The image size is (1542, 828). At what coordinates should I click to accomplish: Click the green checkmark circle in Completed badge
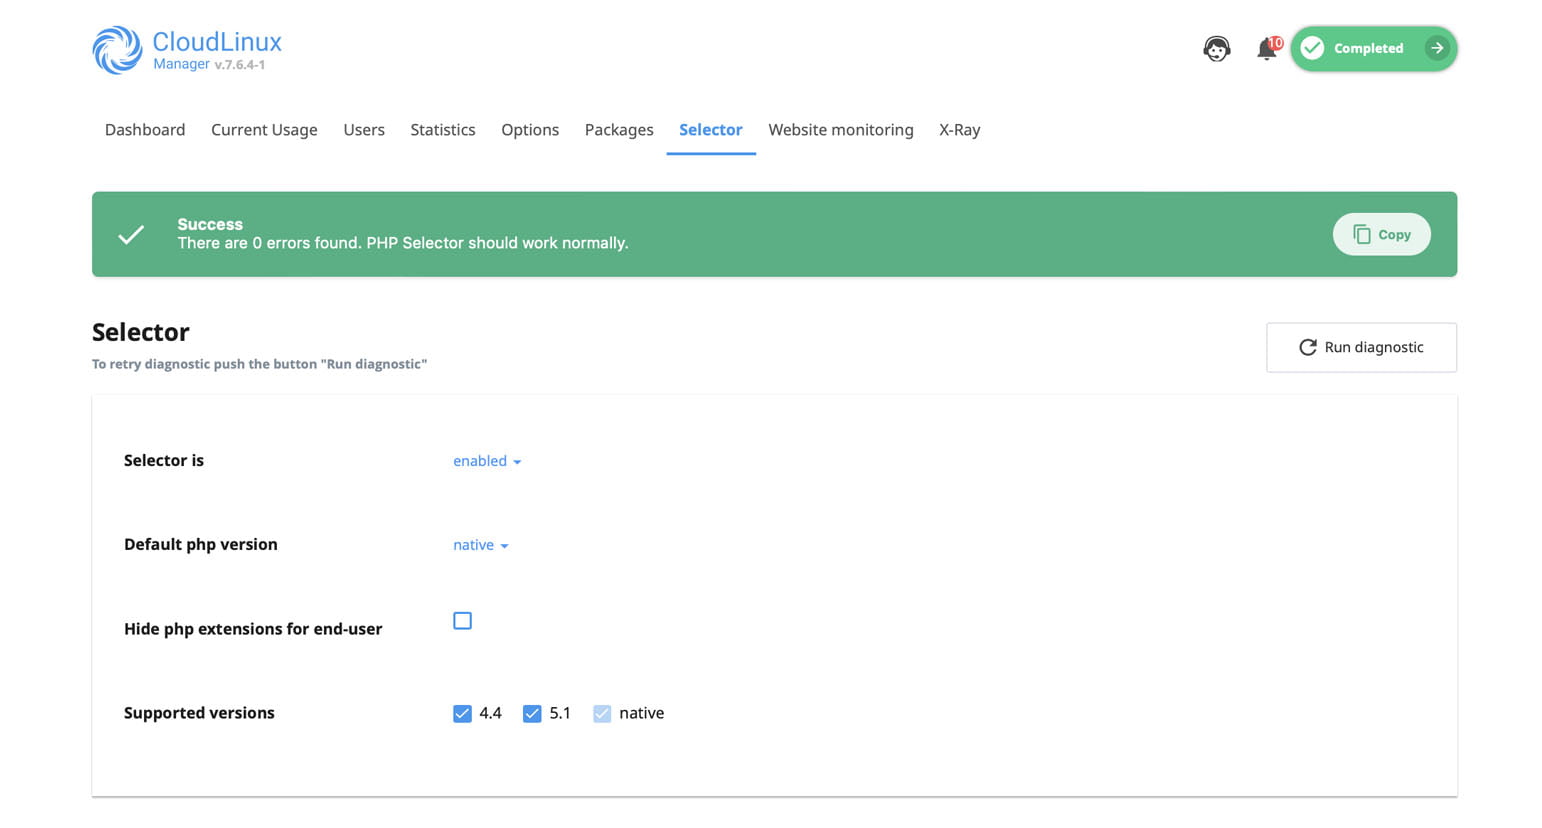point(1311,47)
